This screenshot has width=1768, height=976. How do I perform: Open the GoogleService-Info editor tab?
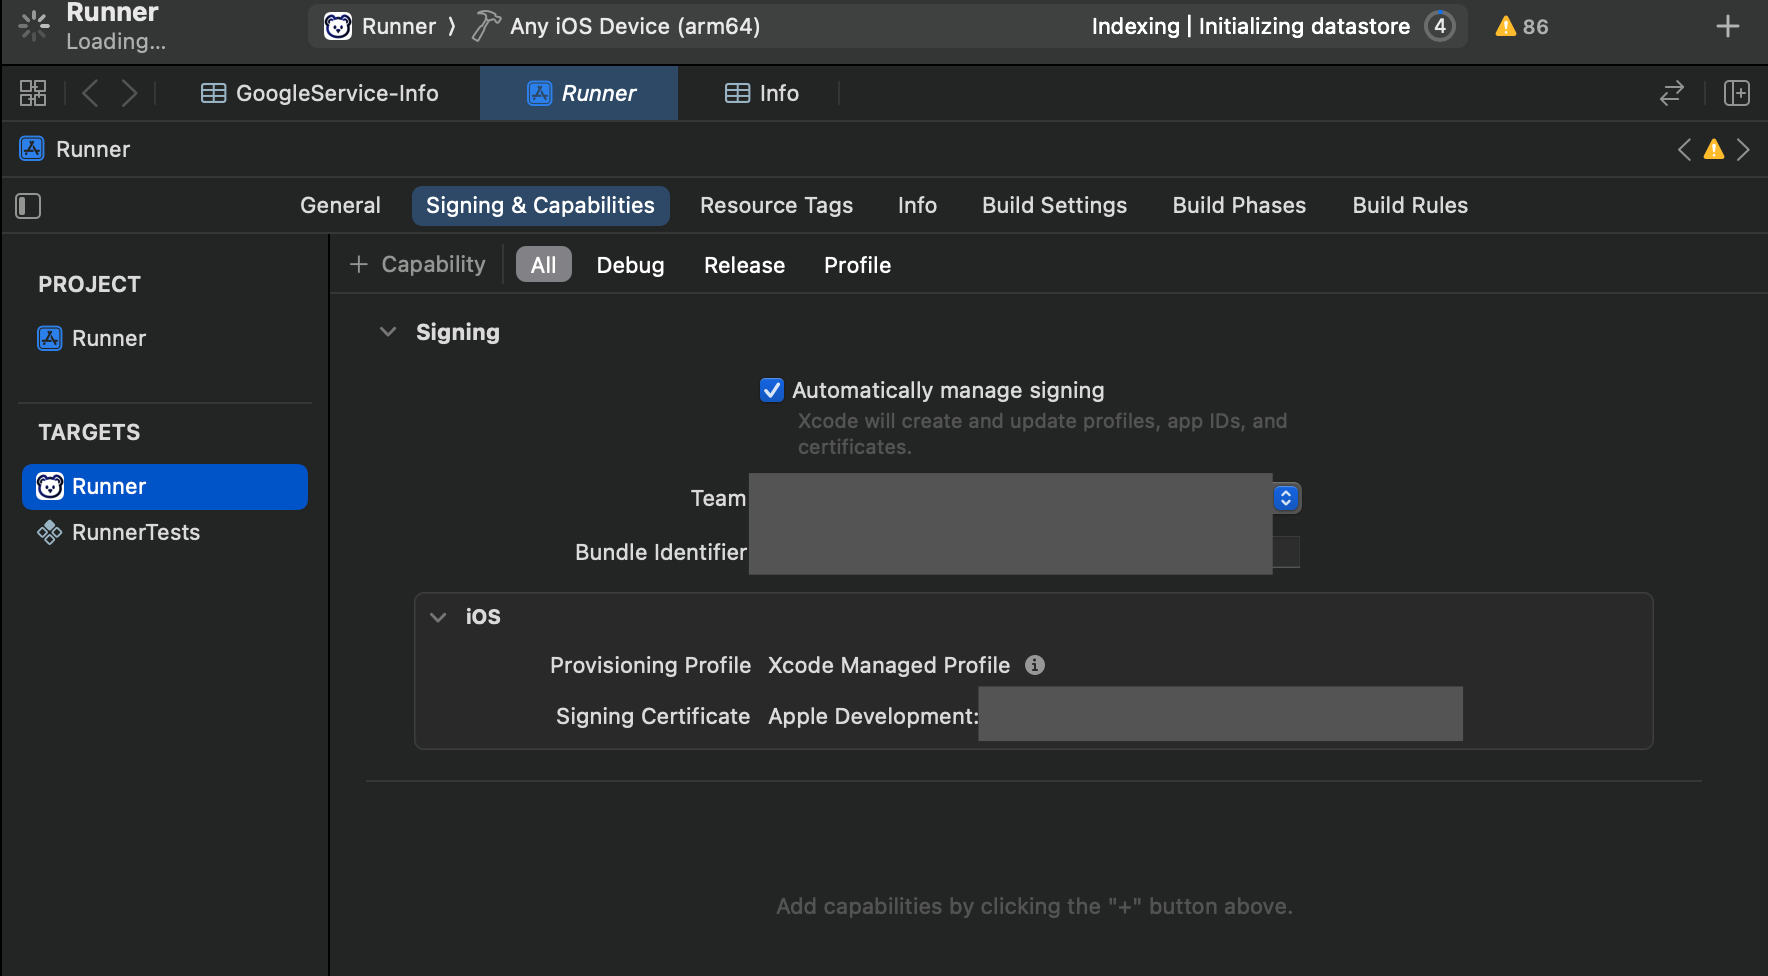coord(320,93)
